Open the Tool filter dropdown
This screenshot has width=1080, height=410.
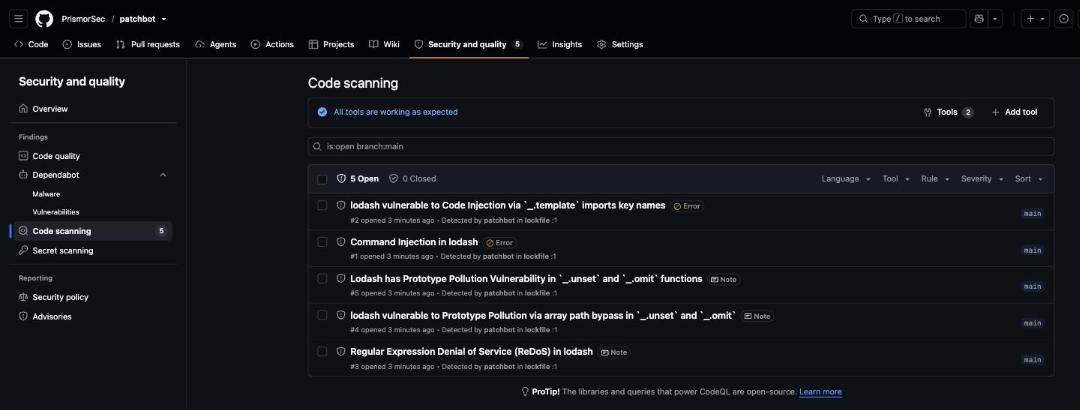(x=895, y=178)
